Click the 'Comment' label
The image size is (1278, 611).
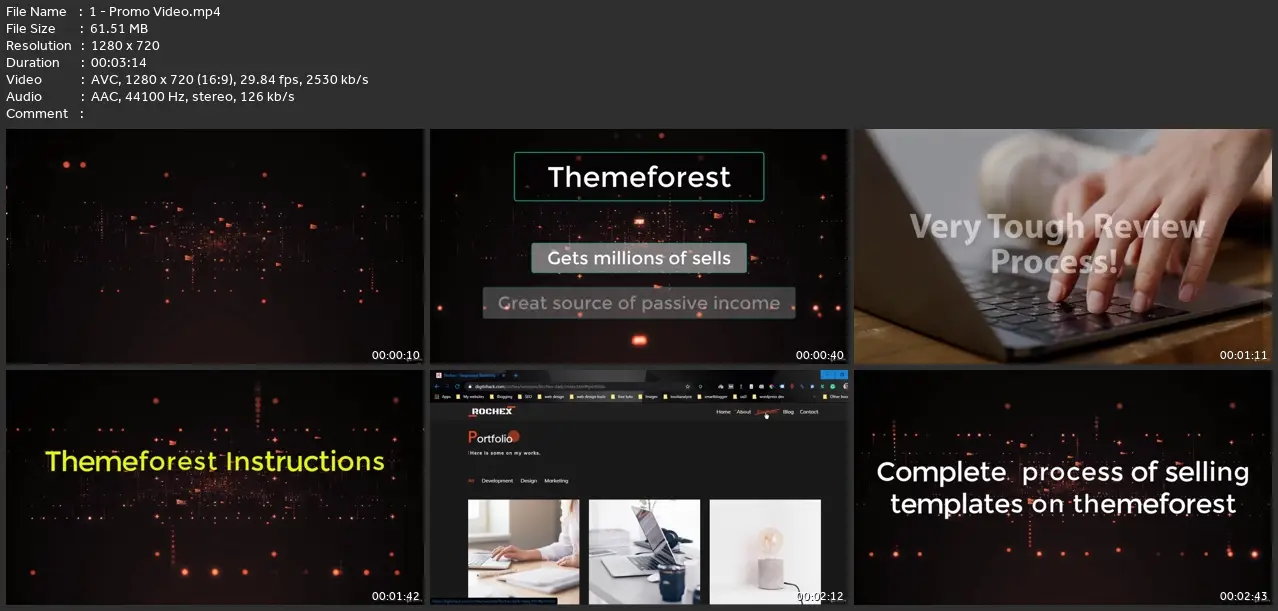pos(37,113)
